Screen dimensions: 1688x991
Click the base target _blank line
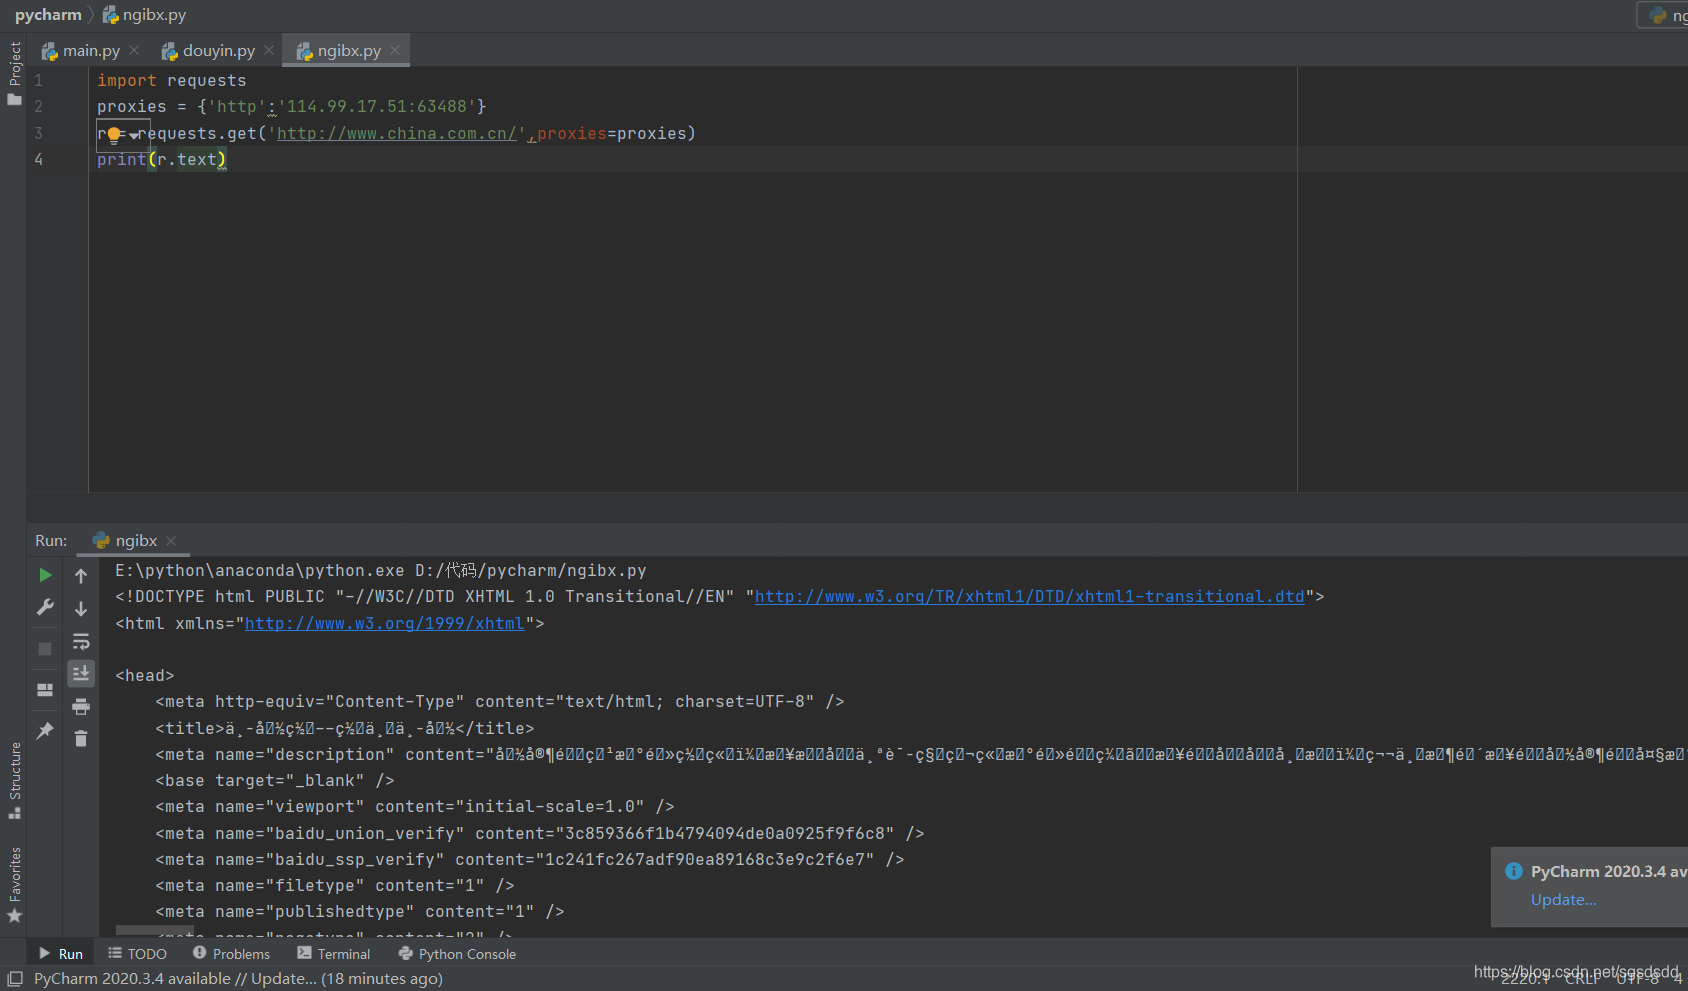(x=274, y=781)
